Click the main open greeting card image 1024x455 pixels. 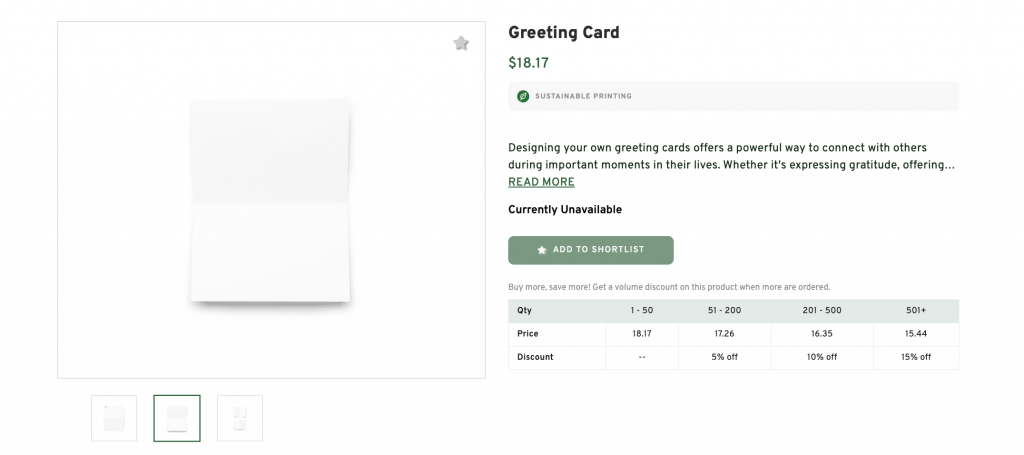point(270,201)
